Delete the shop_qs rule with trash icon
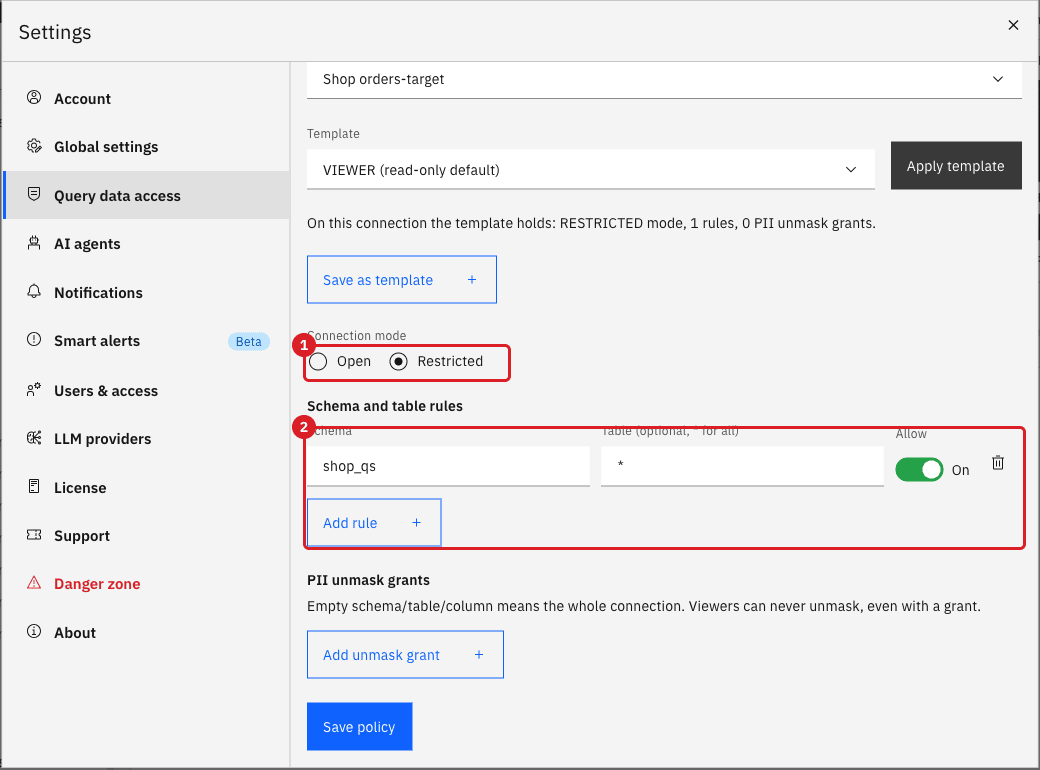Viewport: 1040px width, 770px height. coord(998,463)
